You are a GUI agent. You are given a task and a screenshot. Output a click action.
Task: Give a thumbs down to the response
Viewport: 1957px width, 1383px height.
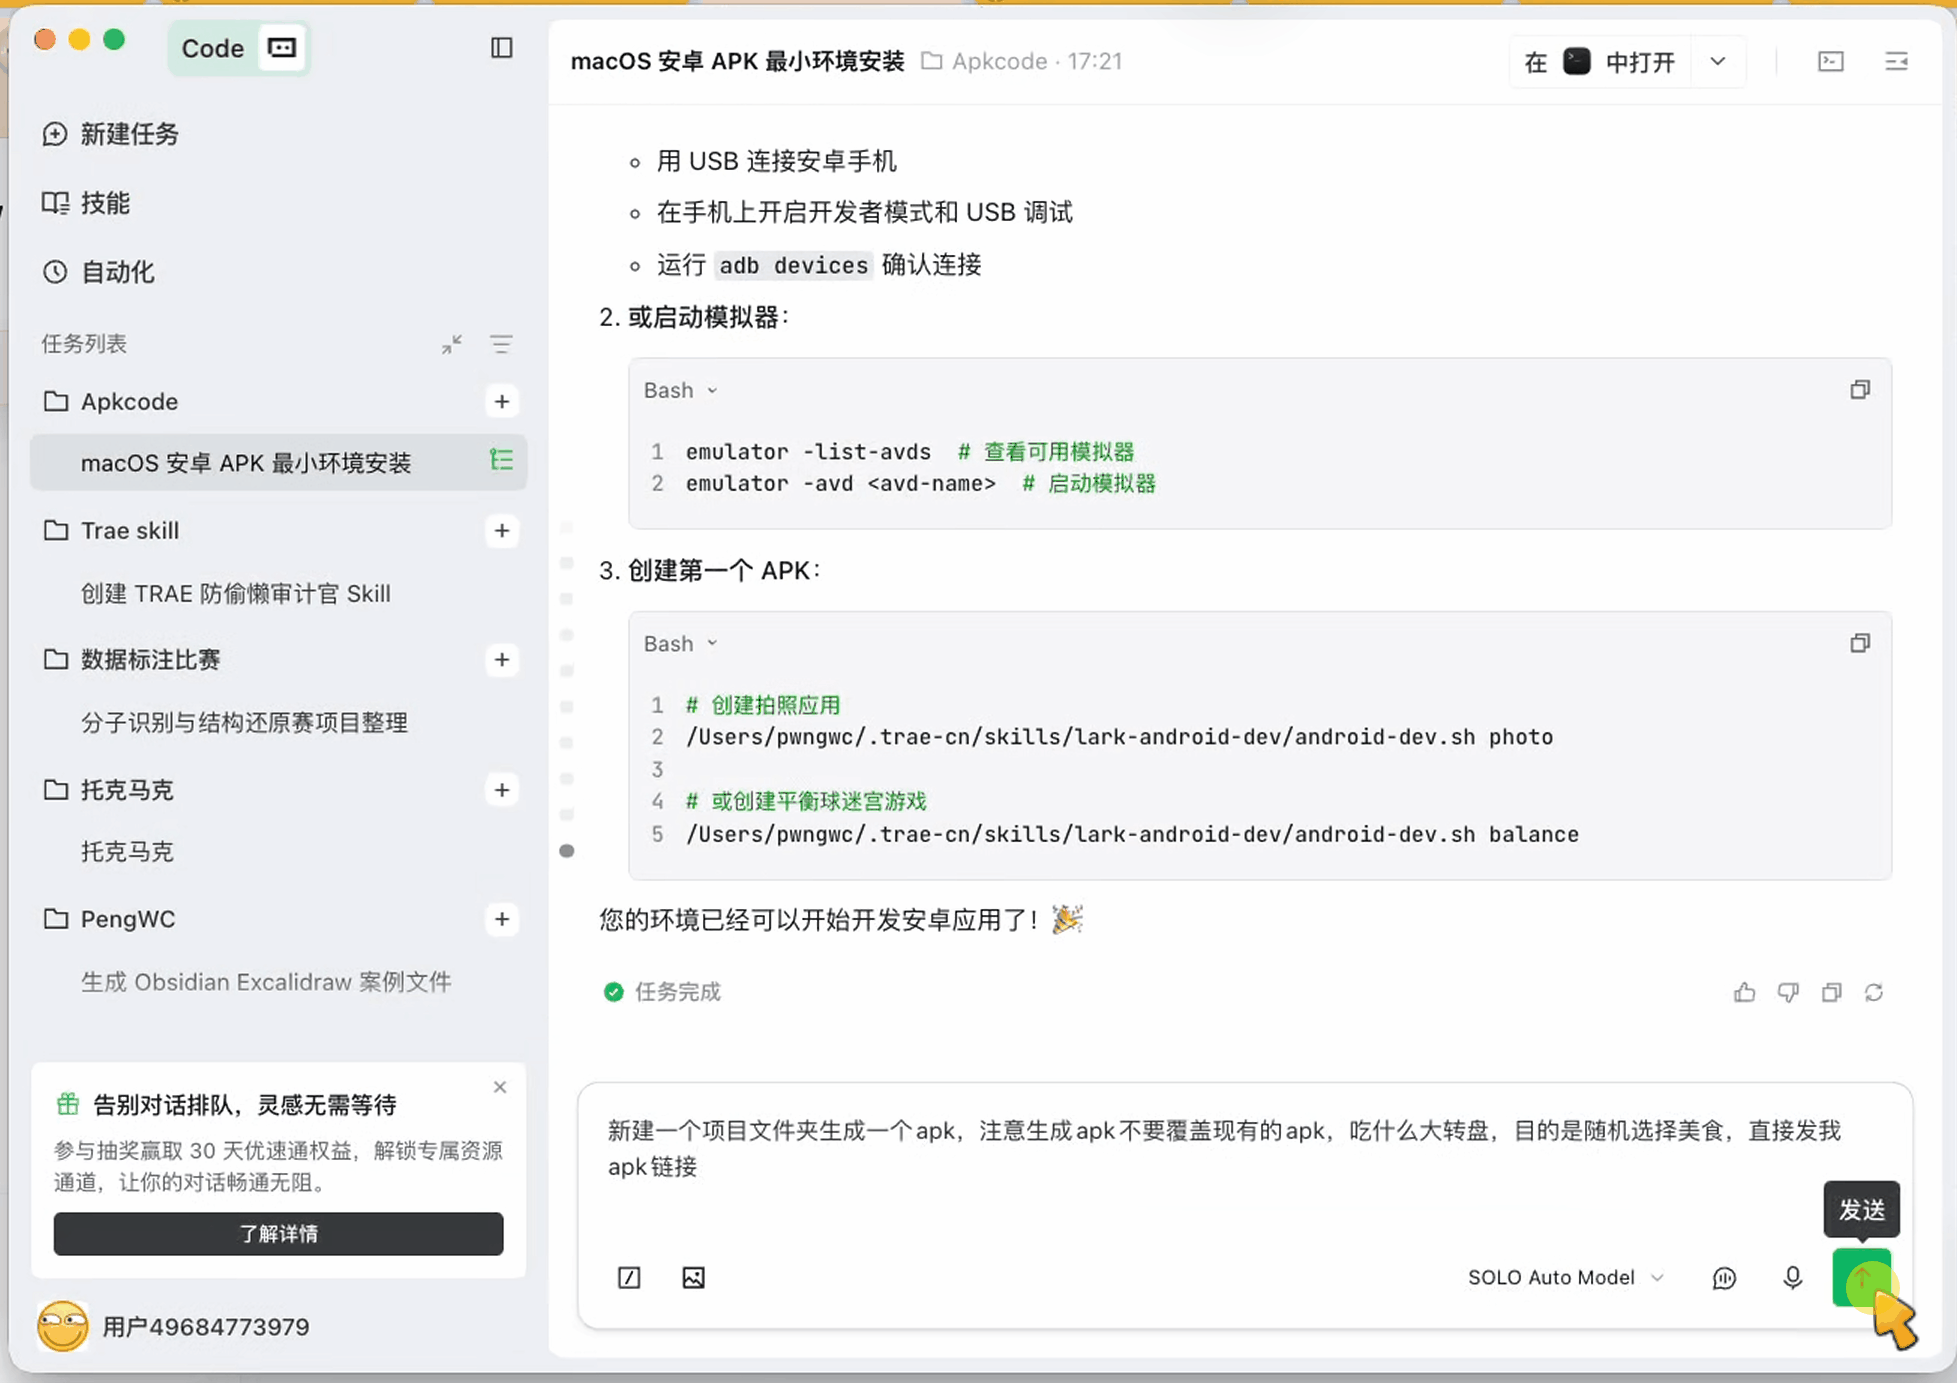1788,992
